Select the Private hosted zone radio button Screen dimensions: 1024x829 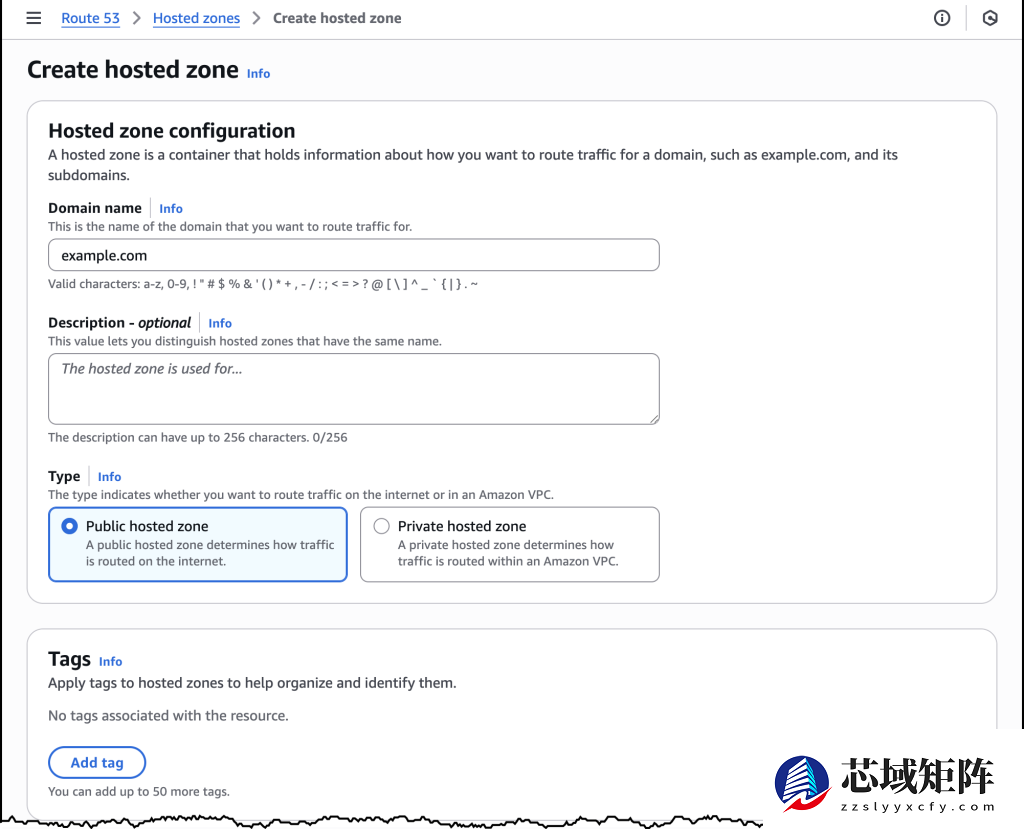[x=382, y=526]
